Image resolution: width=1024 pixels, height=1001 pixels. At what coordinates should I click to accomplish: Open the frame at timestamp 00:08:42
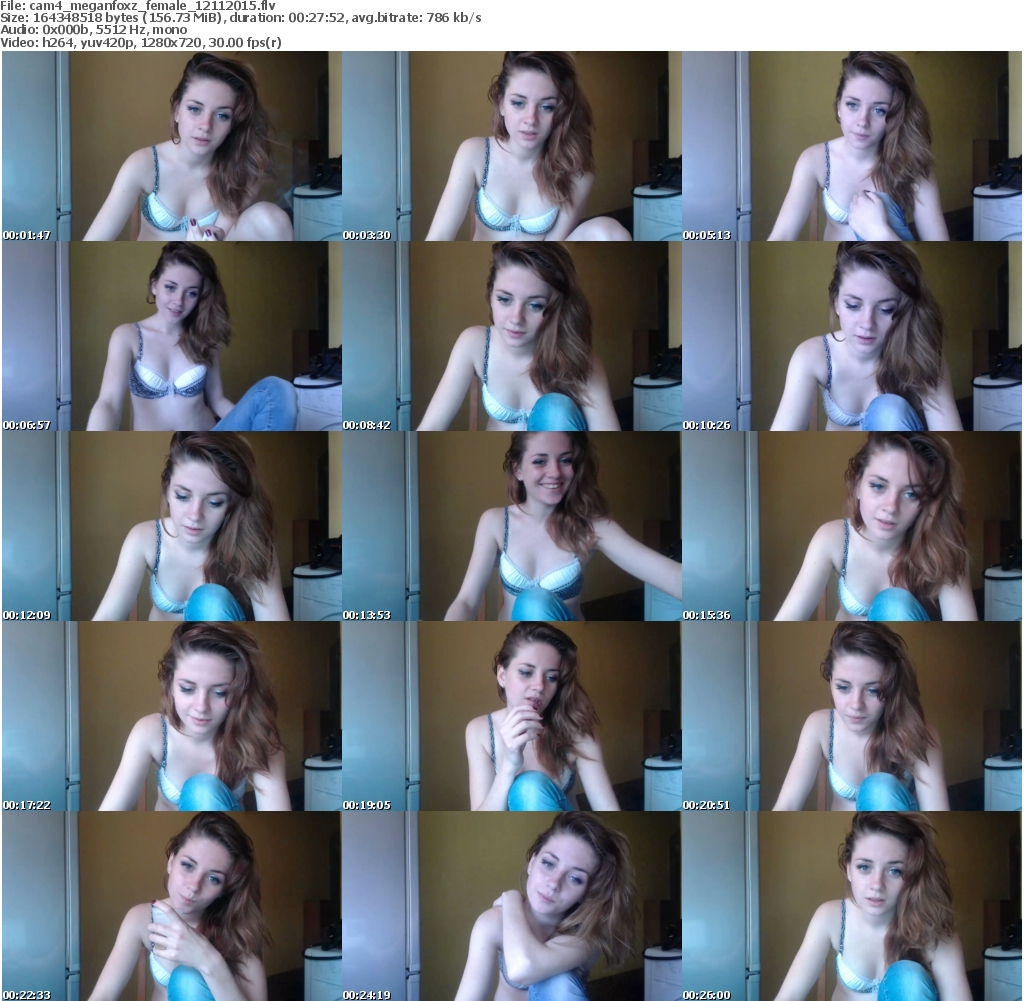512,336
